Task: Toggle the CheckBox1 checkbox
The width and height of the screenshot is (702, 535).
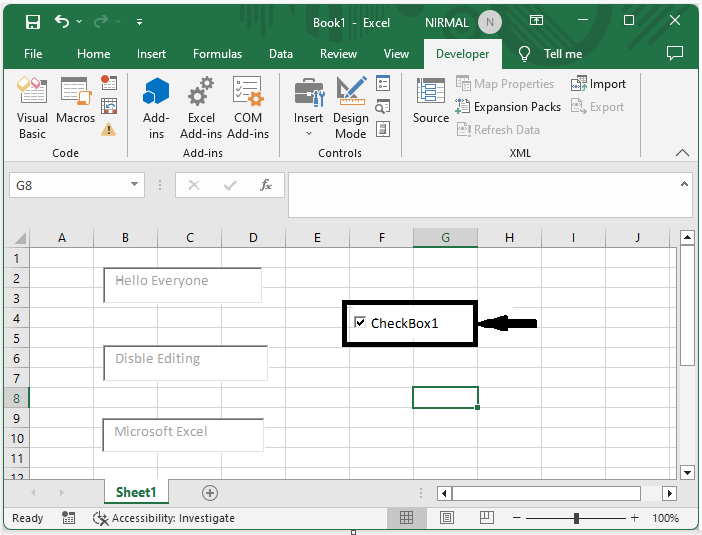Action: tap(360, 322)
